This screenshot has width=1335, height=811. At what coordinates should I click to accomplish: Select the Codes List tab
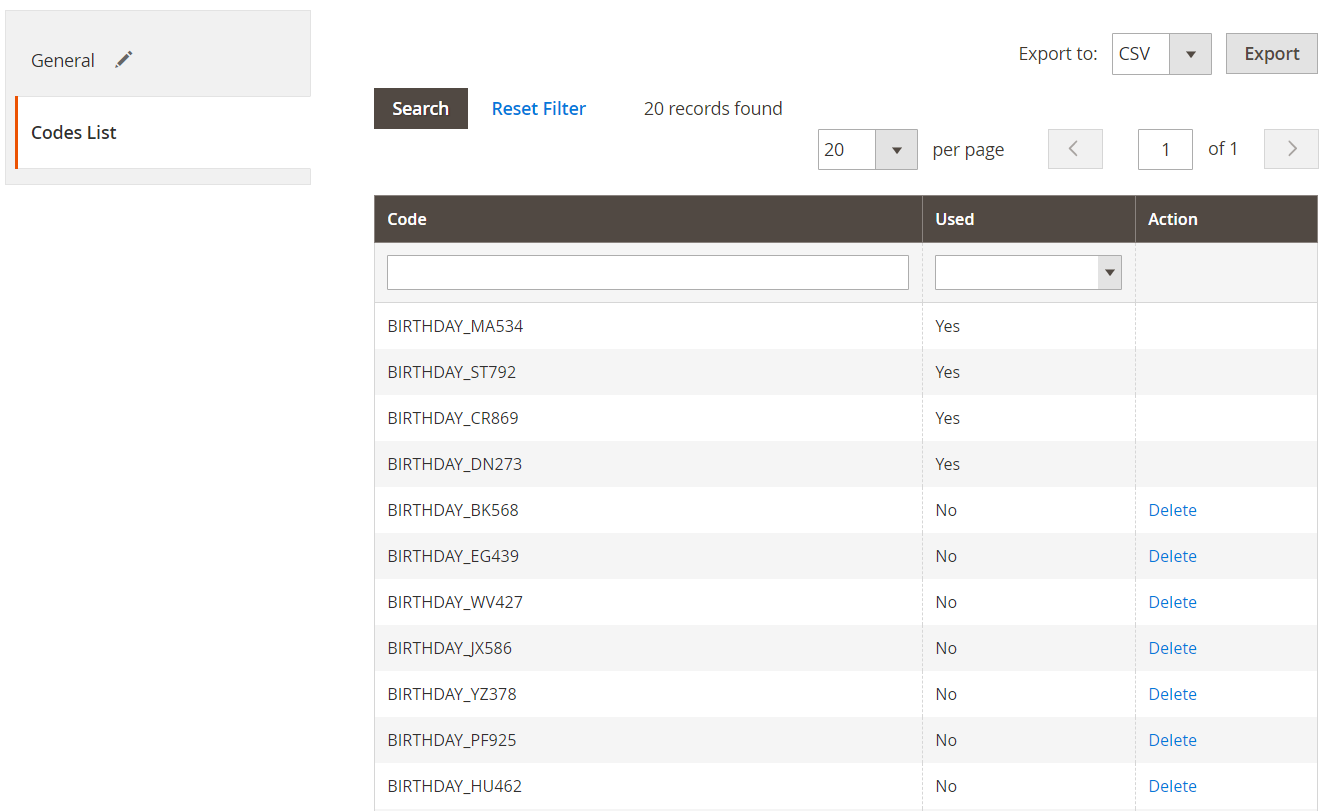(74, 133)
